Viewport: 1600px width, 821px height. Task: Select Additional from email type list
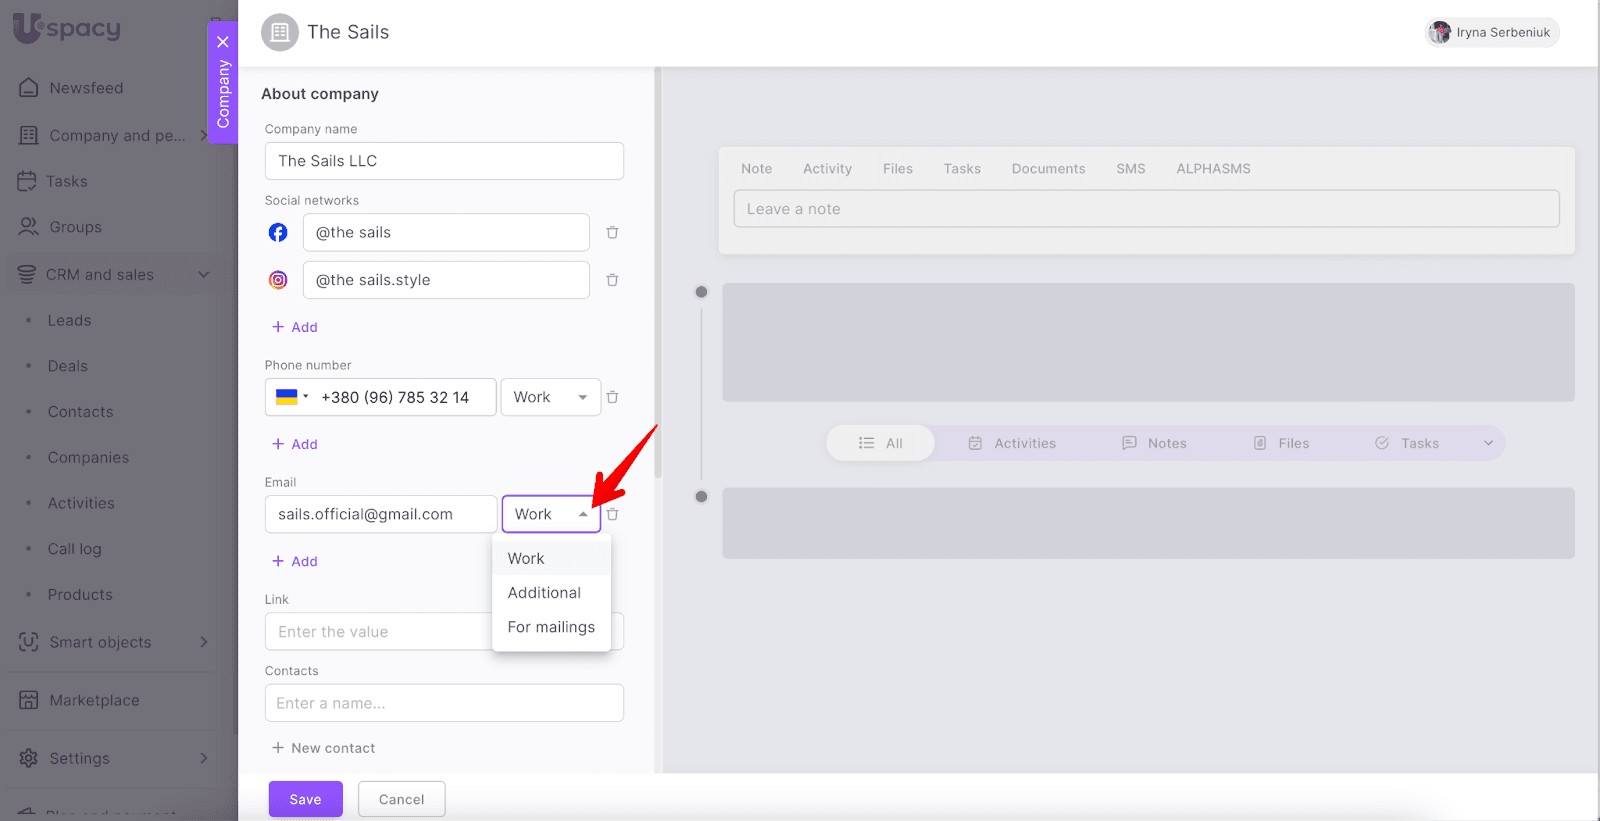[x=544, y=593]
